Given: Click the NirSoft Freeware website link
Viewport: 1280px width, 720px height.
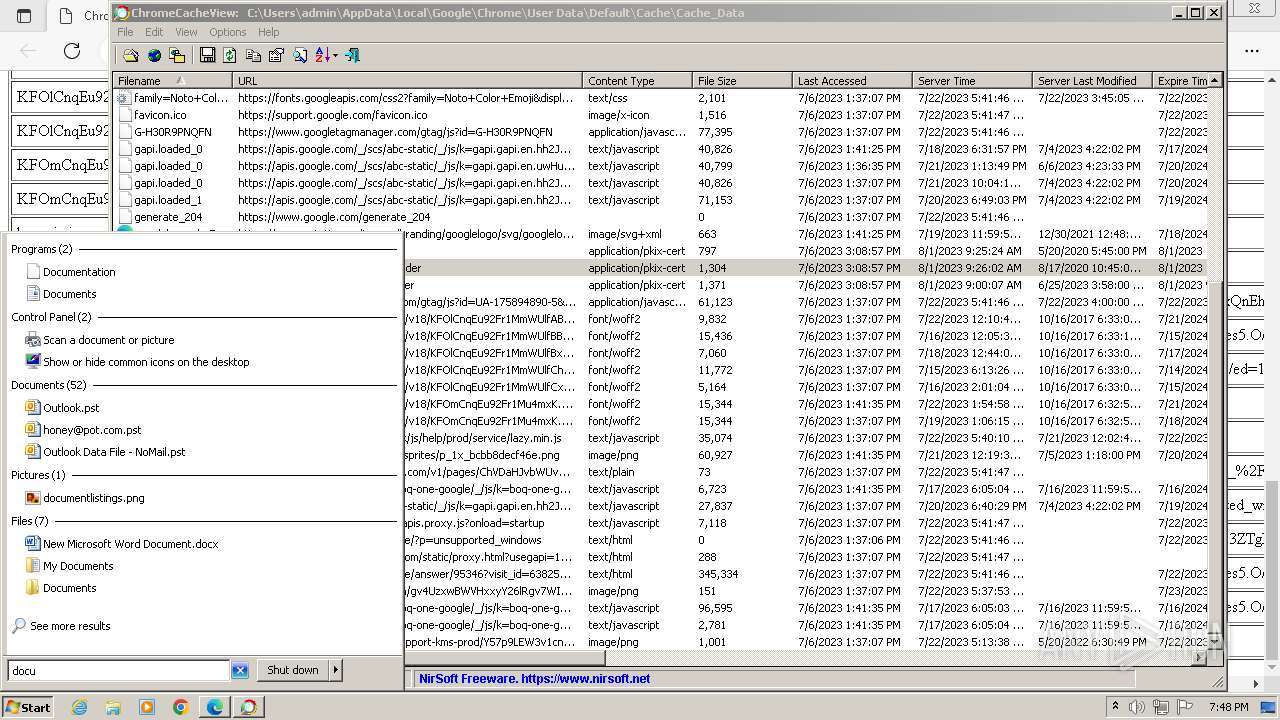Looking at the screenshot, I should 534,678.
